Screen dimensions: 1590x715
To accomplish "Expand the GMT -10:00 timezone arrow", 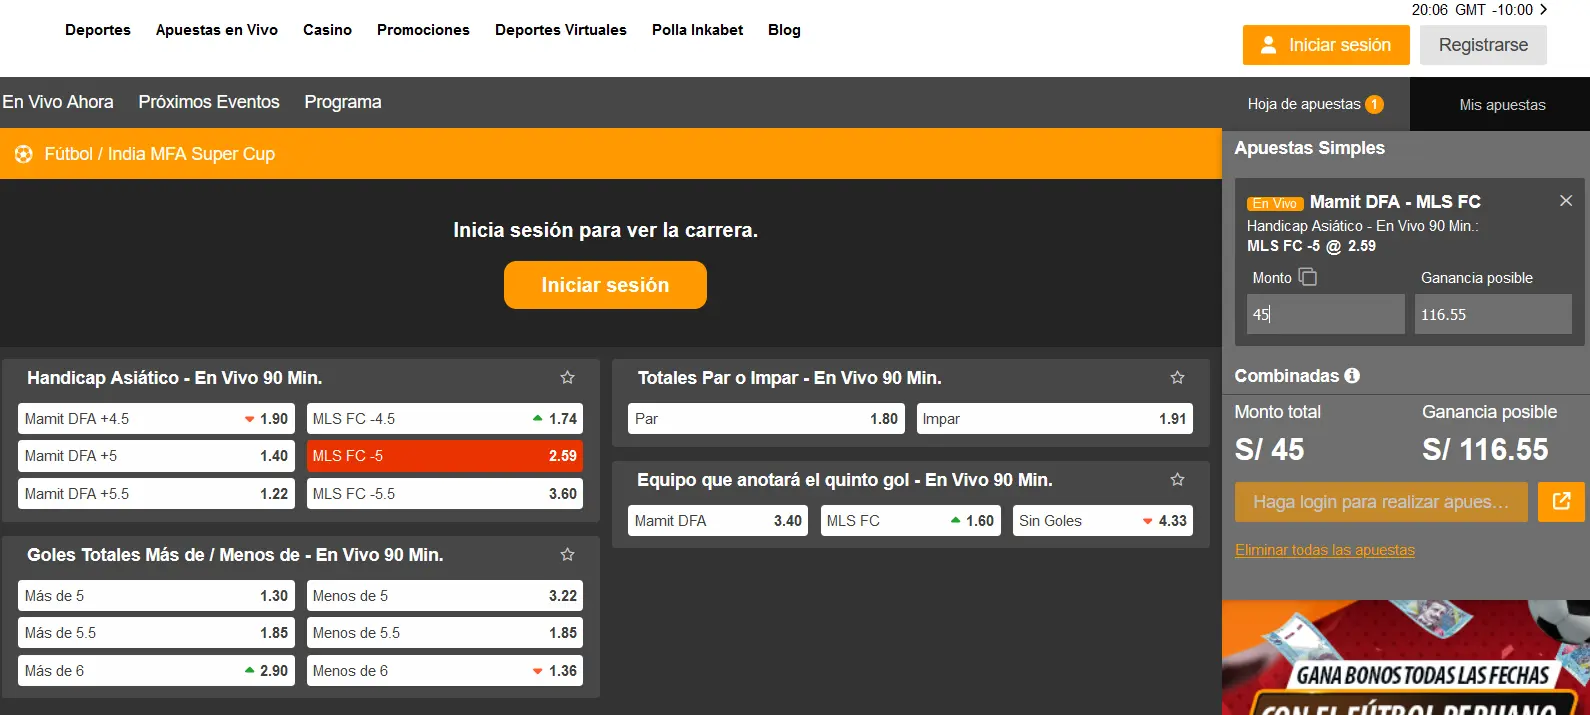I will 1543,10.
